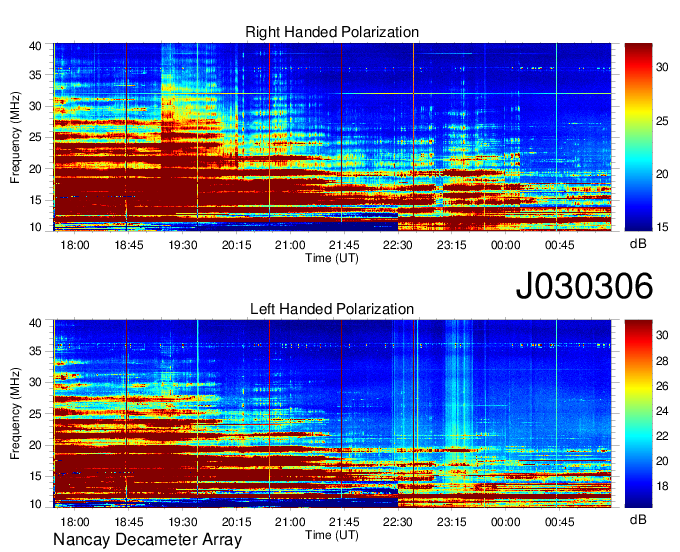Viewport: 680px width, 552px height.
Task: Click 18 dB label on left-handed color bar
Action: click(662, 486)
